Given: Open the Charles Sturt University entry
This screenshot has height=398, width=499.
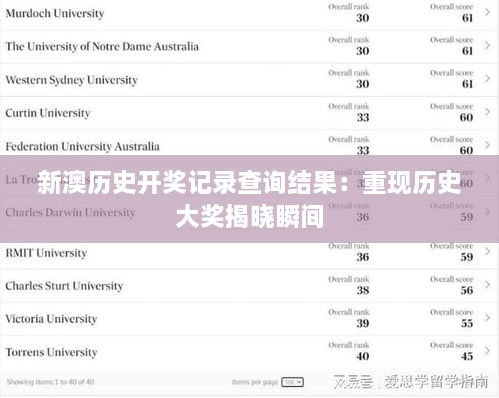Looking at the screenshot, I should [64, 286].
